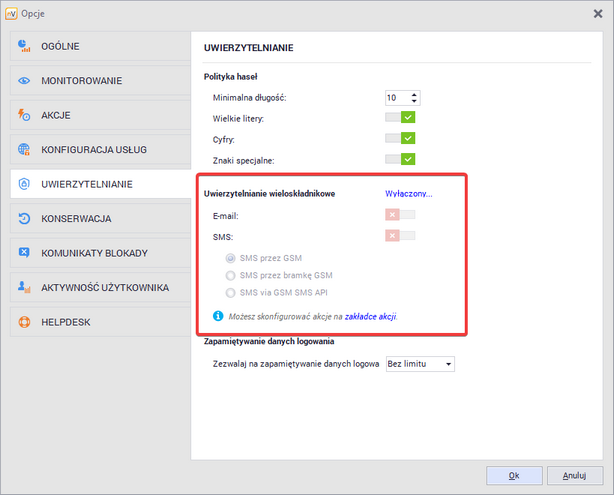The image size is (614, 495).
Task: Click the user chart icon beside Aktywność użytkownika
Action: (25, 288)
